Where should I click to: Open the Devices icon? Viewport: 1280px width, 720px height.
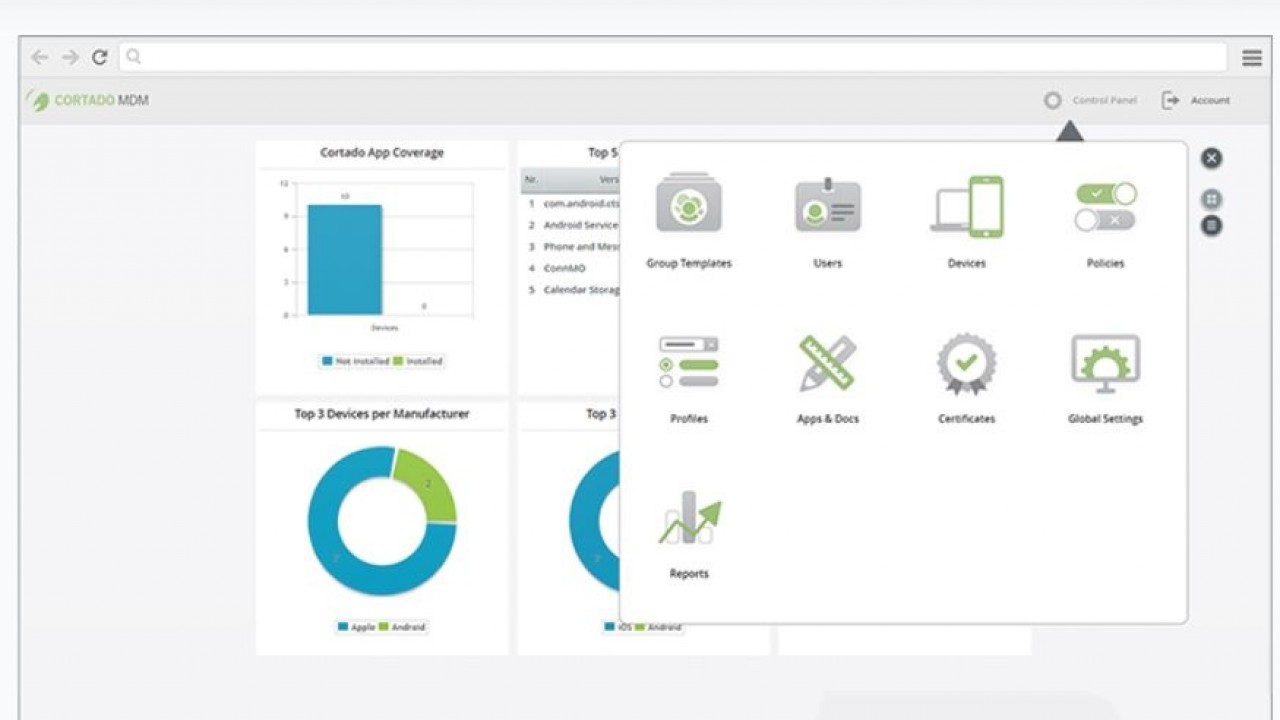point(966,206)
